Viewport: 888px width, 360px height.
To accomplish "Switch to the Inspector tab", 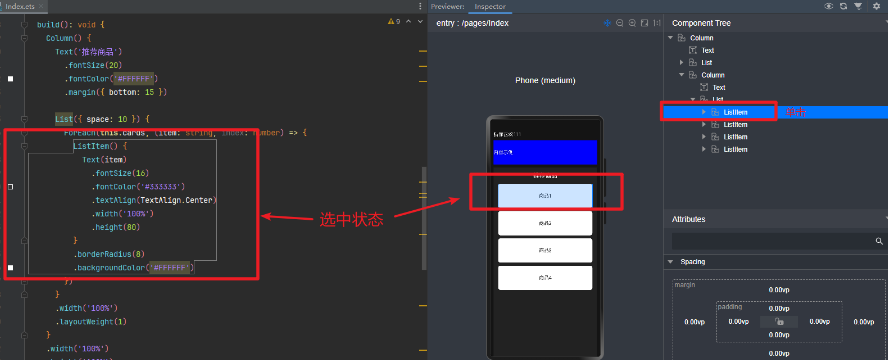I will tap(490, 6).
